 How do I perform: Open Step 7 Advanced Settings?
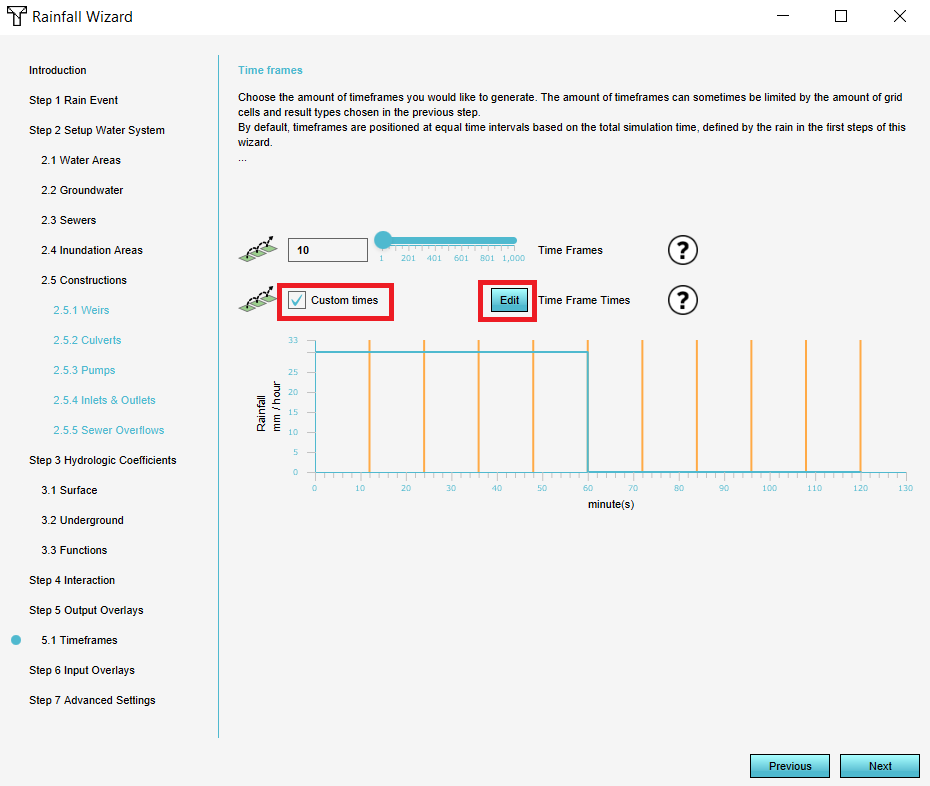point(92,700)
